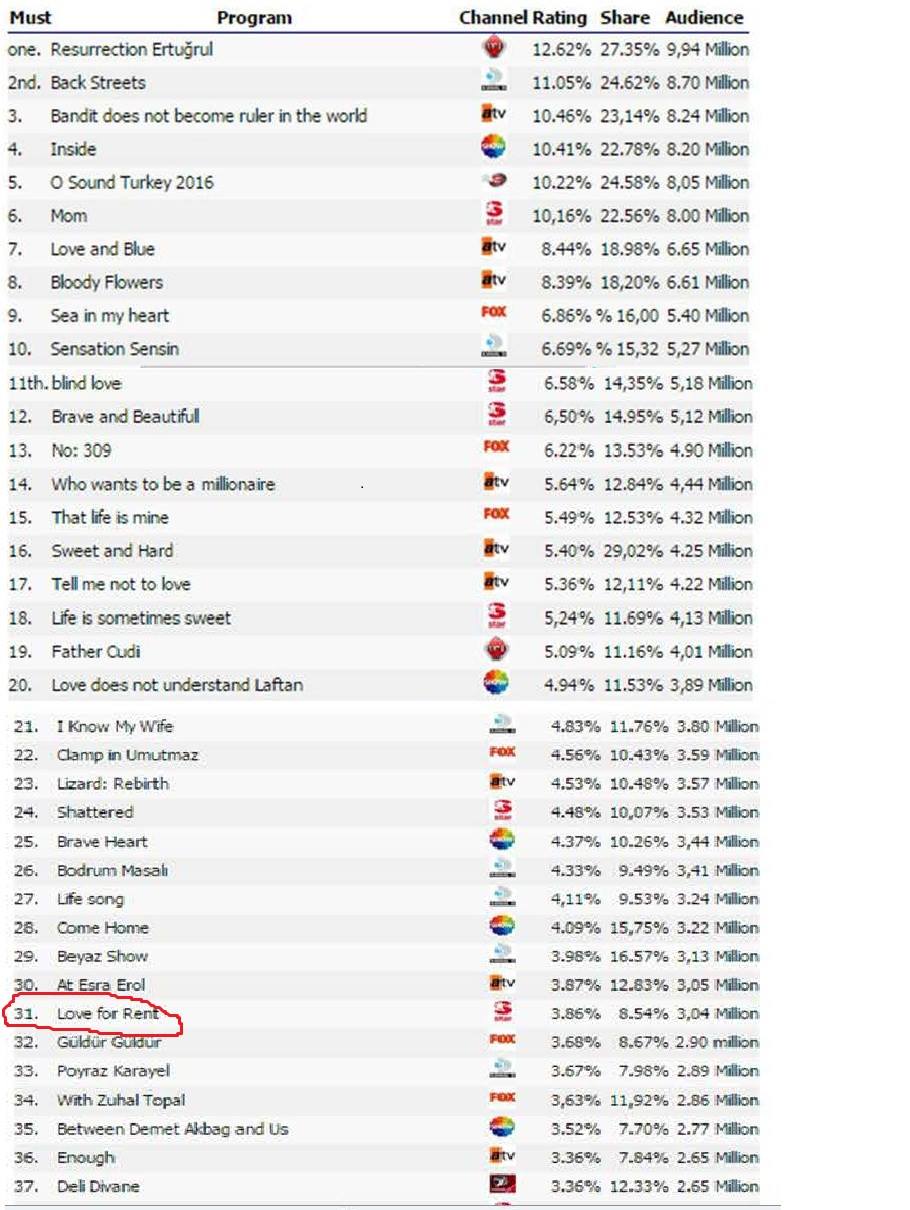Click the atv logo for Lizard: Rebirth
This screenshot has height=1210, width=910.
tap(502, 782)
